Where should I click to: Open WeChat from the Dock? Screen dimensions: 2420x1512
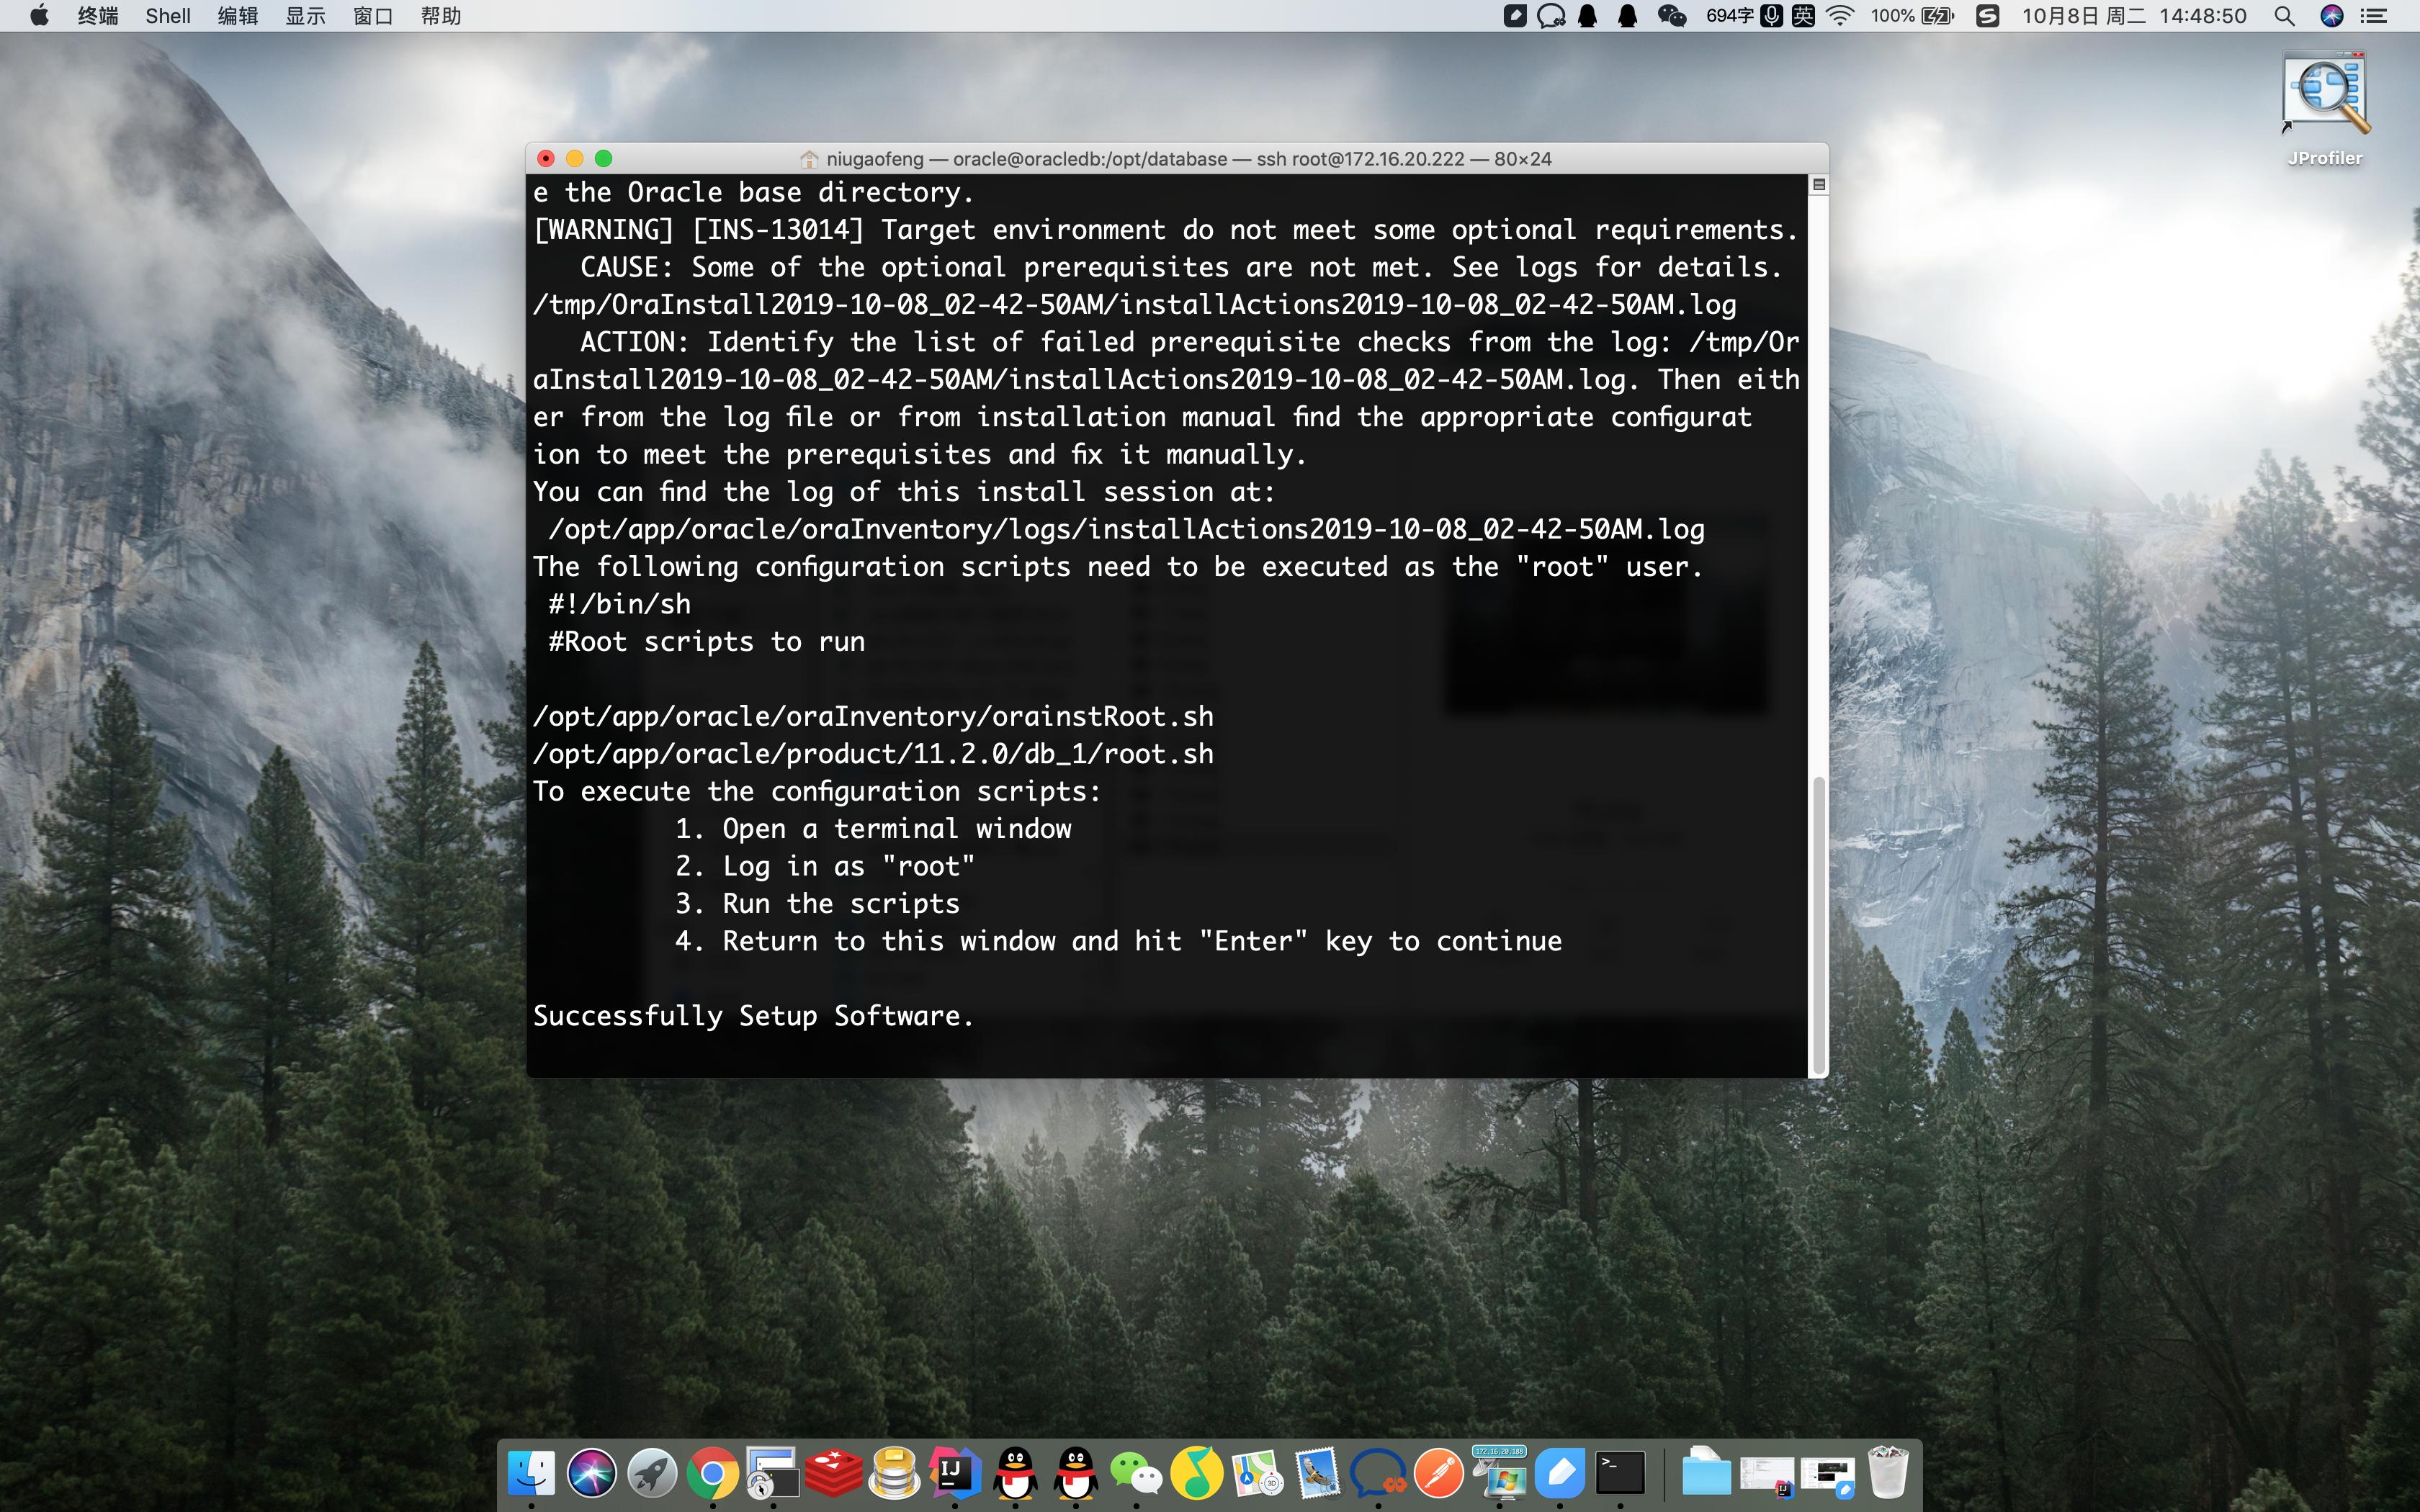tap(1136, 1472)
